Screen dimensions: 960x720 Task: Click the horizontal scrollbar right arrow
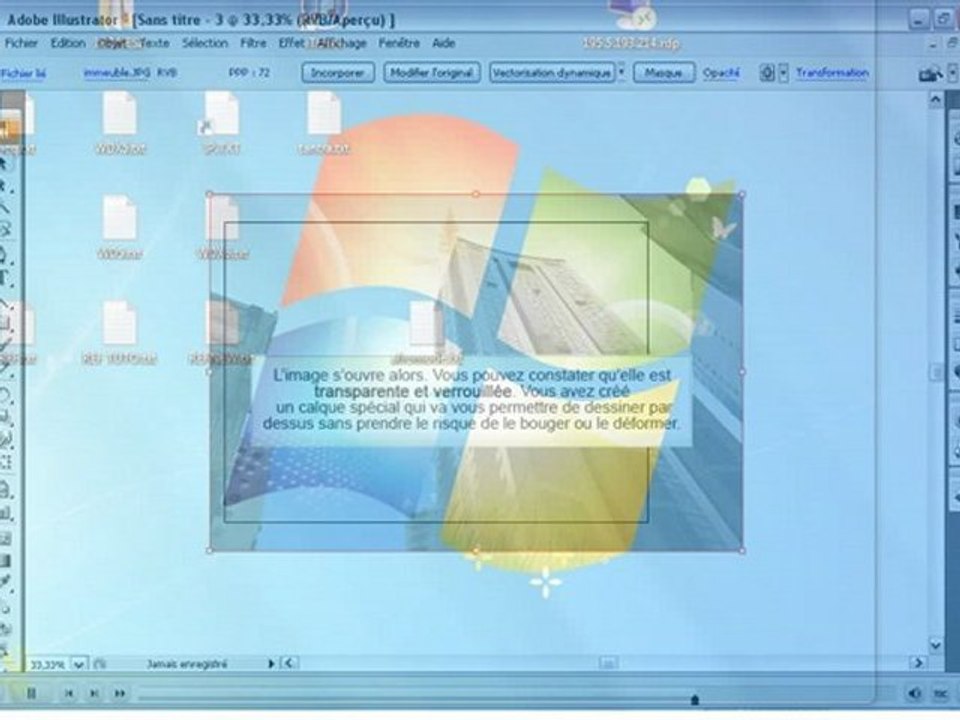pyautogui.click(x=918, y=663)
